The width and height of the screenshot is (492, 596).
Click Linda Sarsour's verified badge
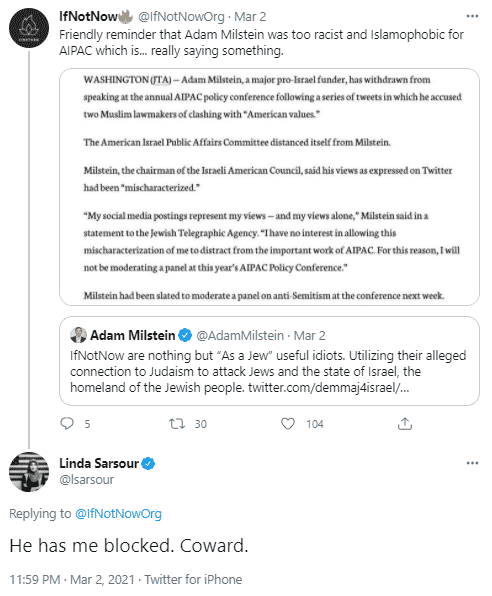click(148, 464)
